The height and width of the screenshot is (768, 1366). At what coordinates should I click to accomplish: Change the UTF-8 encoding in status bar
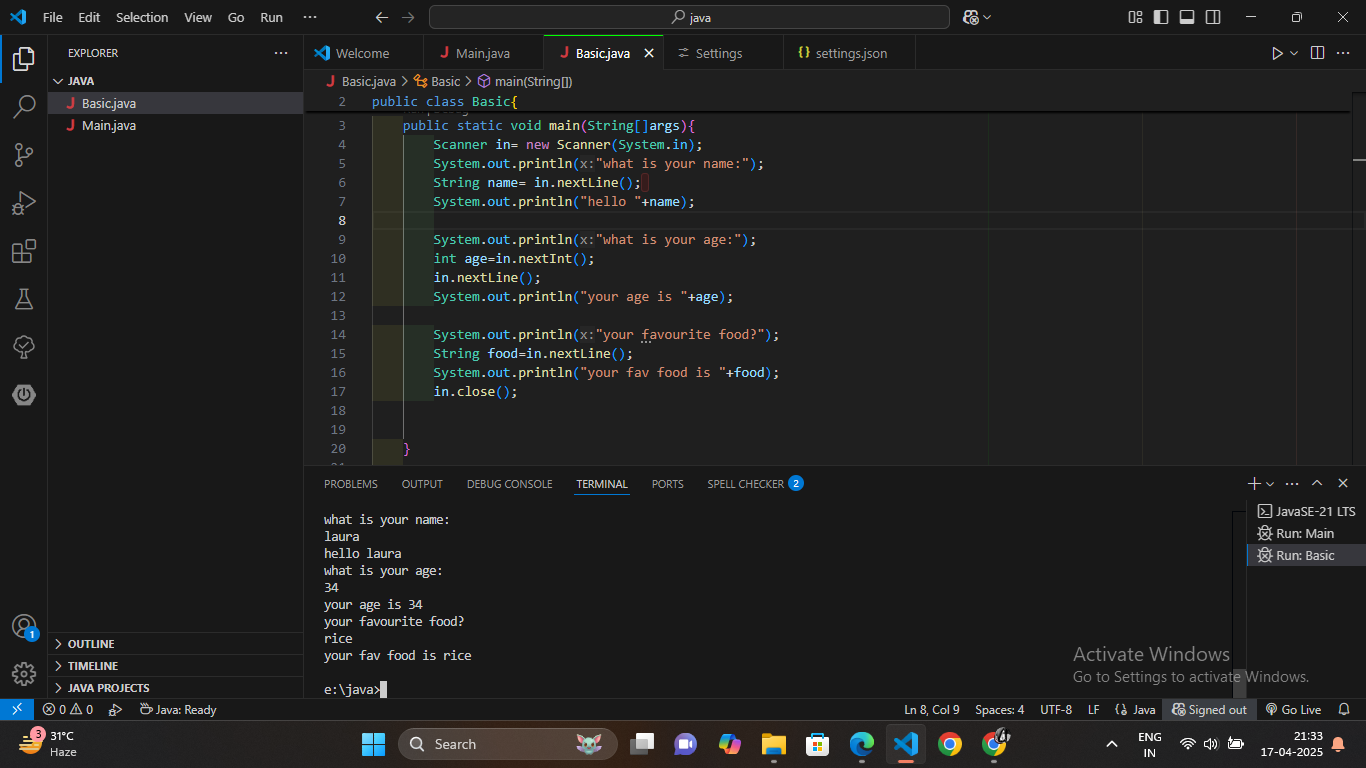point(1056,709)
